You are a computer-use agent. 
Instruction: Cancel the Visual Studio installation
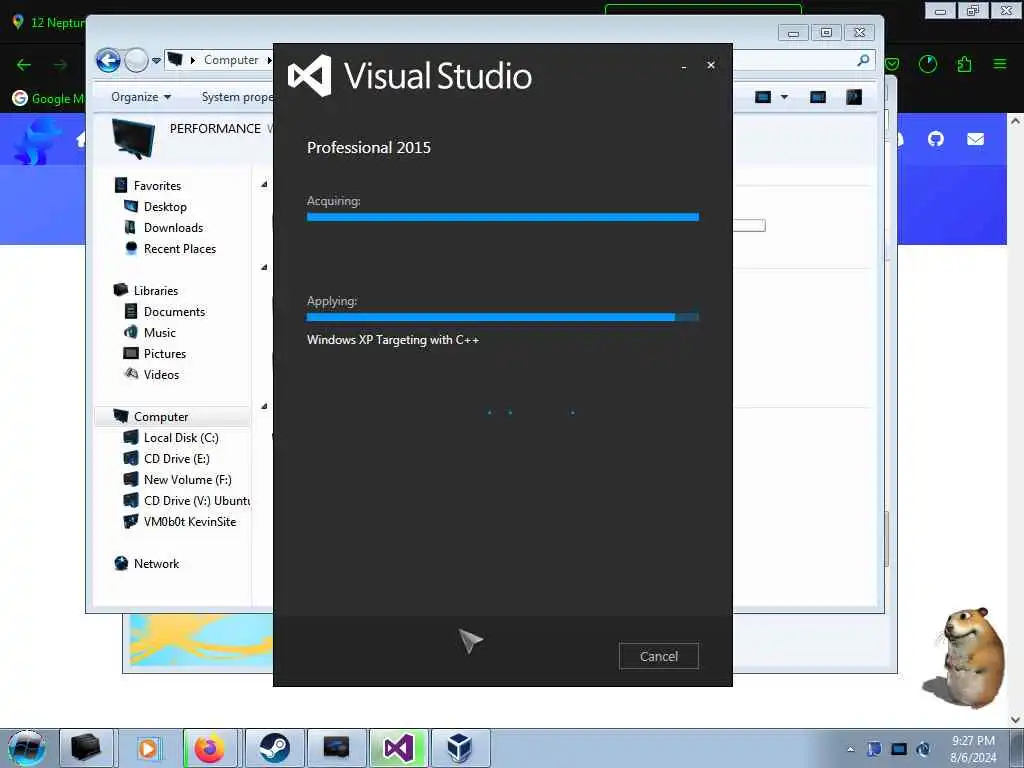pos(658,656)
